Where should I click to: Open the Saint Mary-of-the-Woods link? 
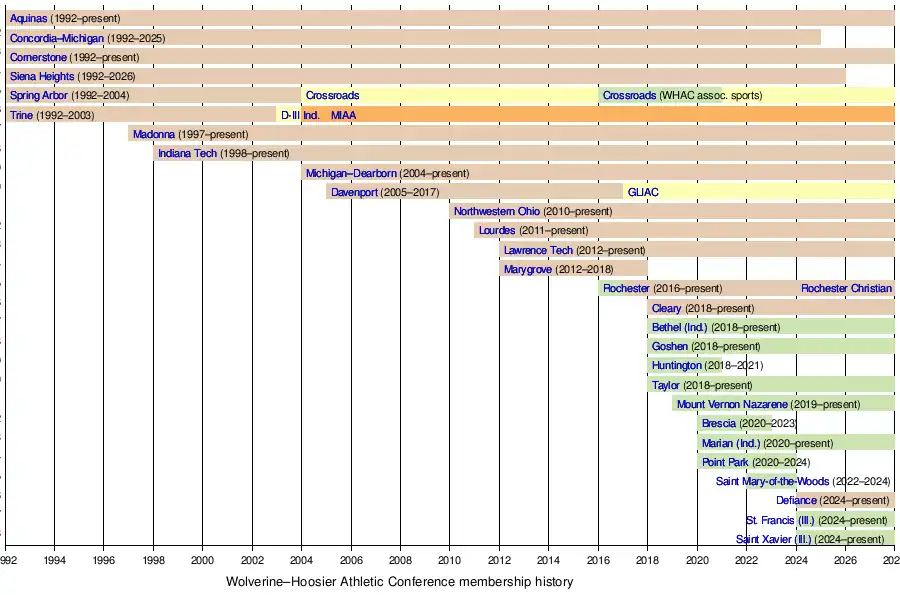773,481
